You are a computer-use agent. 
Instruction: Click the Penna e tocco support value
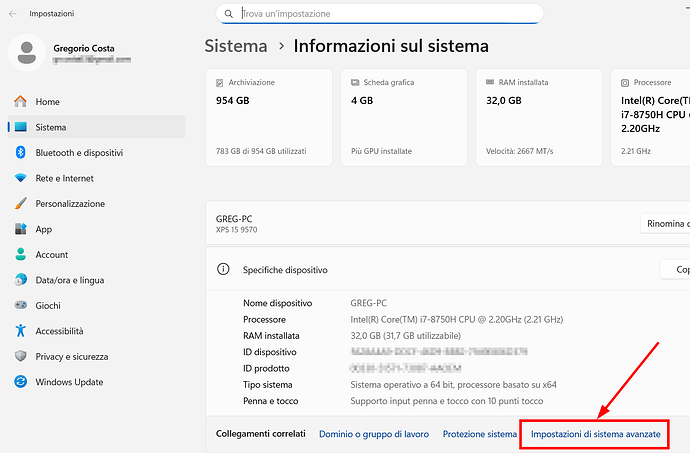(x=447, y=401)
